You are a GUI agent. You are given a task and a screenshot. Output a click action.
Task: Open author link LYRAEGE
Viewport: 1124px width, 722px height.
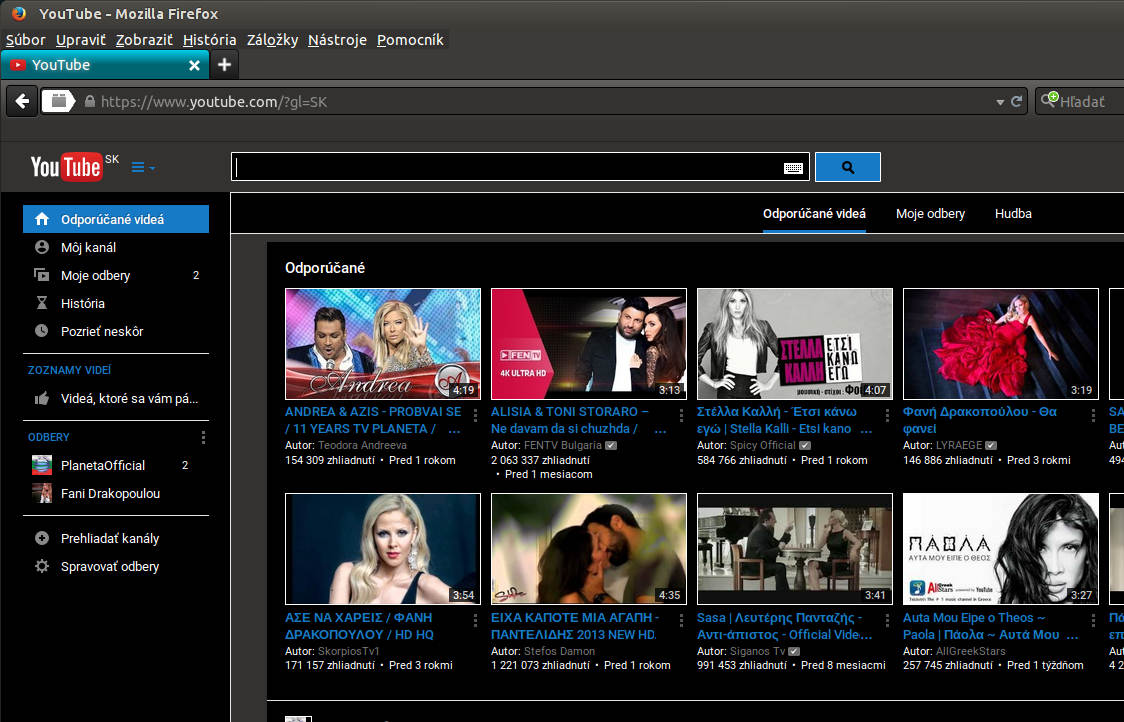(958, 445)
